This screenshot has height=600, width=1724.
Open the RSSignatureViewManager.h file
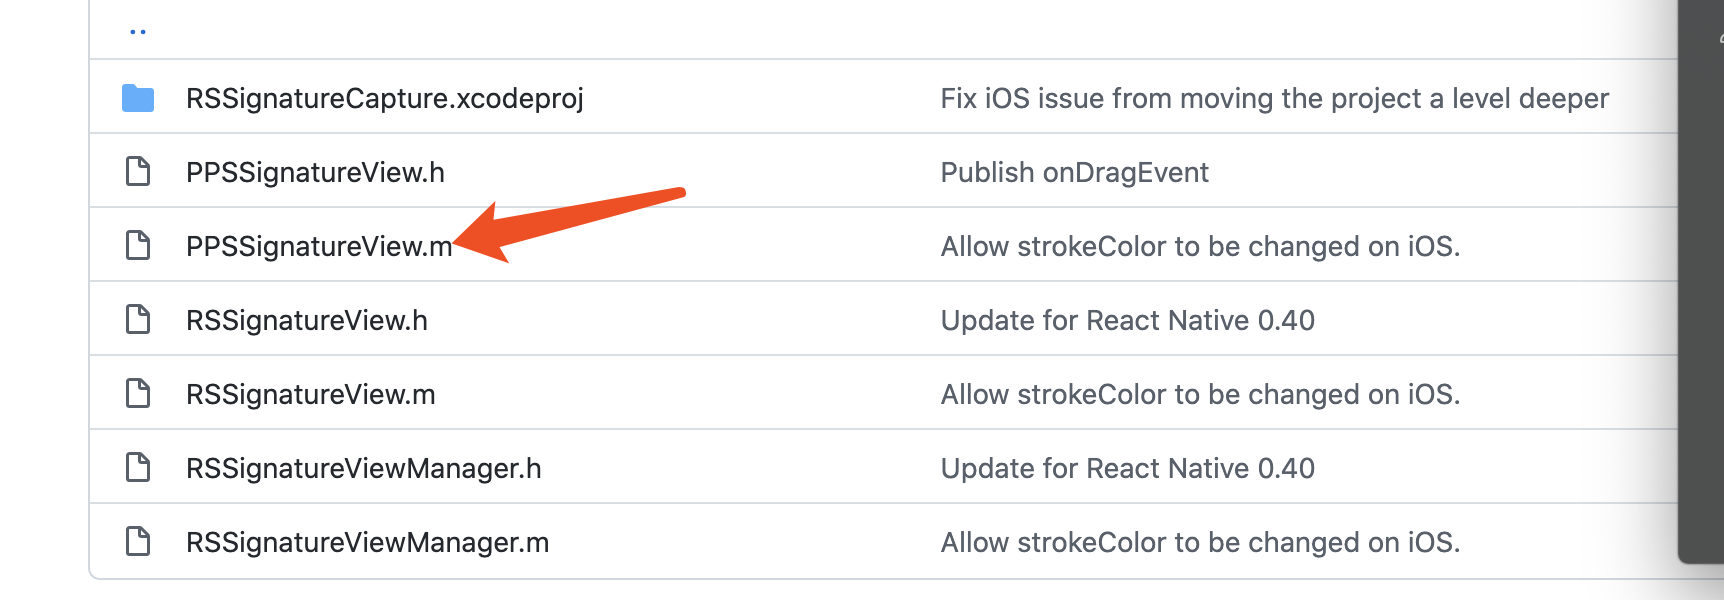tap(364, 467)
